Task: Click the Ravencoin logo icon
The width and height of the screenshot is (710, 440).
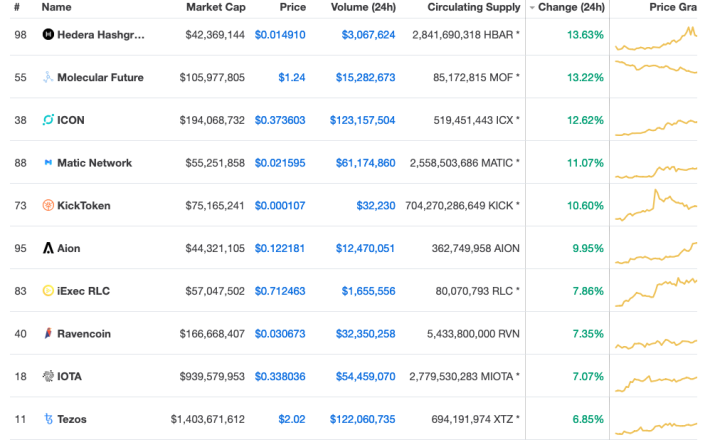Action: pos(48,334)
